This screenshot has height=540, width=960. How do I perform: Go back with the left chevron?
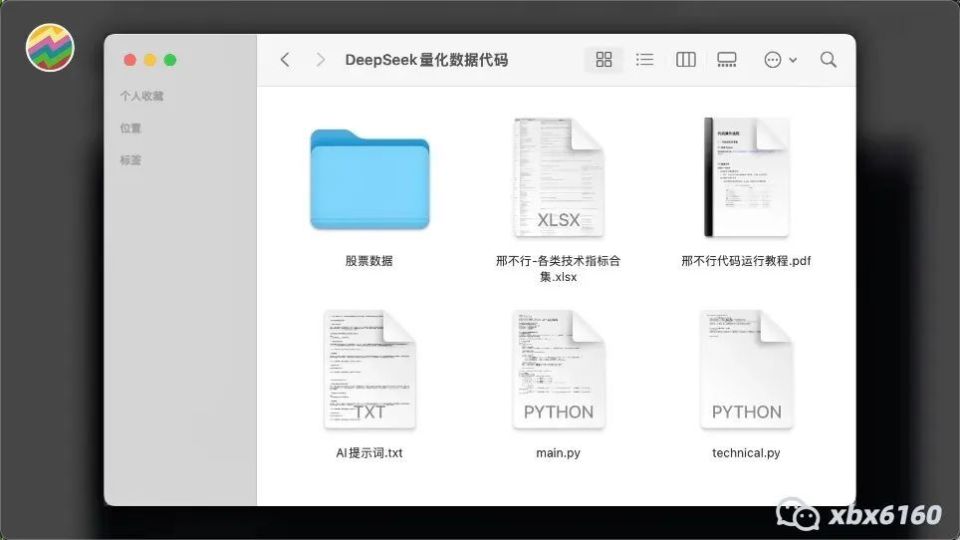285,59
